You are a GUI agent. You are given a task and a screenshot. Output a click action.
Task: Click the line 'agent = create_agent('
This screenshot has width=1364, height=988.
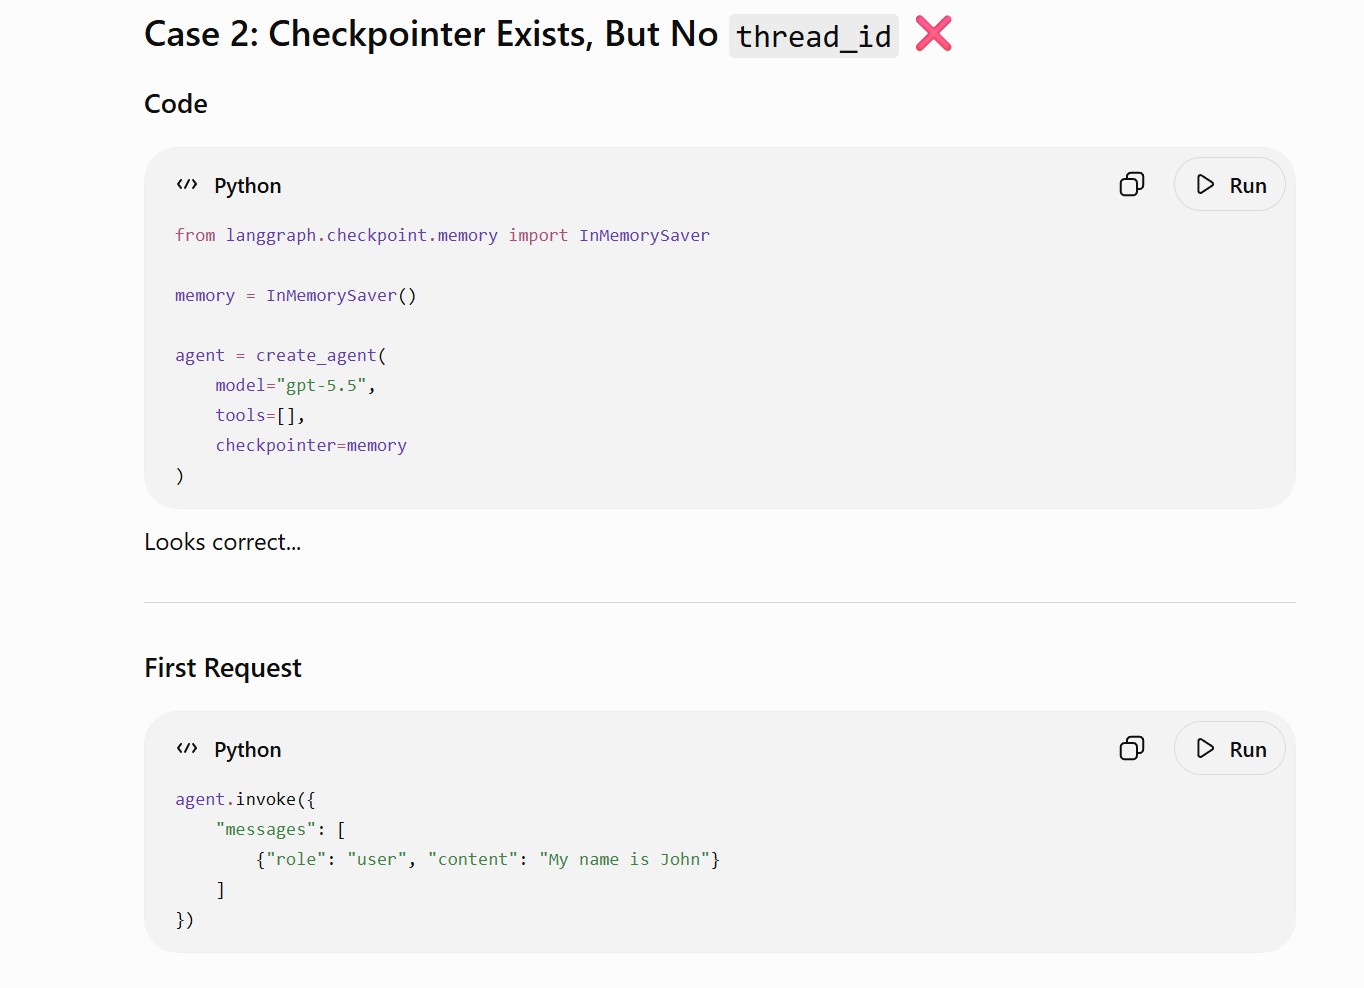point(281,355)
